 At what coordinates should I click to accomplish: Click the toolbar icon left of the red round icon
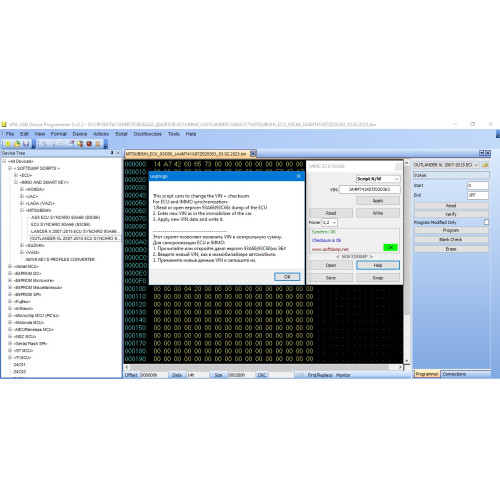click(x=80, y=144)
